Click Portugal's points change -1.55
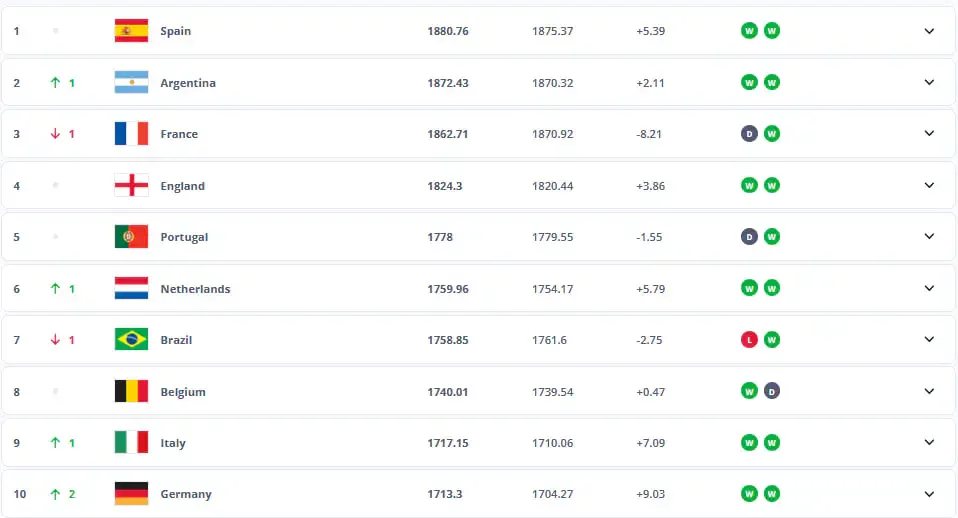The image size is (958, 518). click(x=650, y=237)
